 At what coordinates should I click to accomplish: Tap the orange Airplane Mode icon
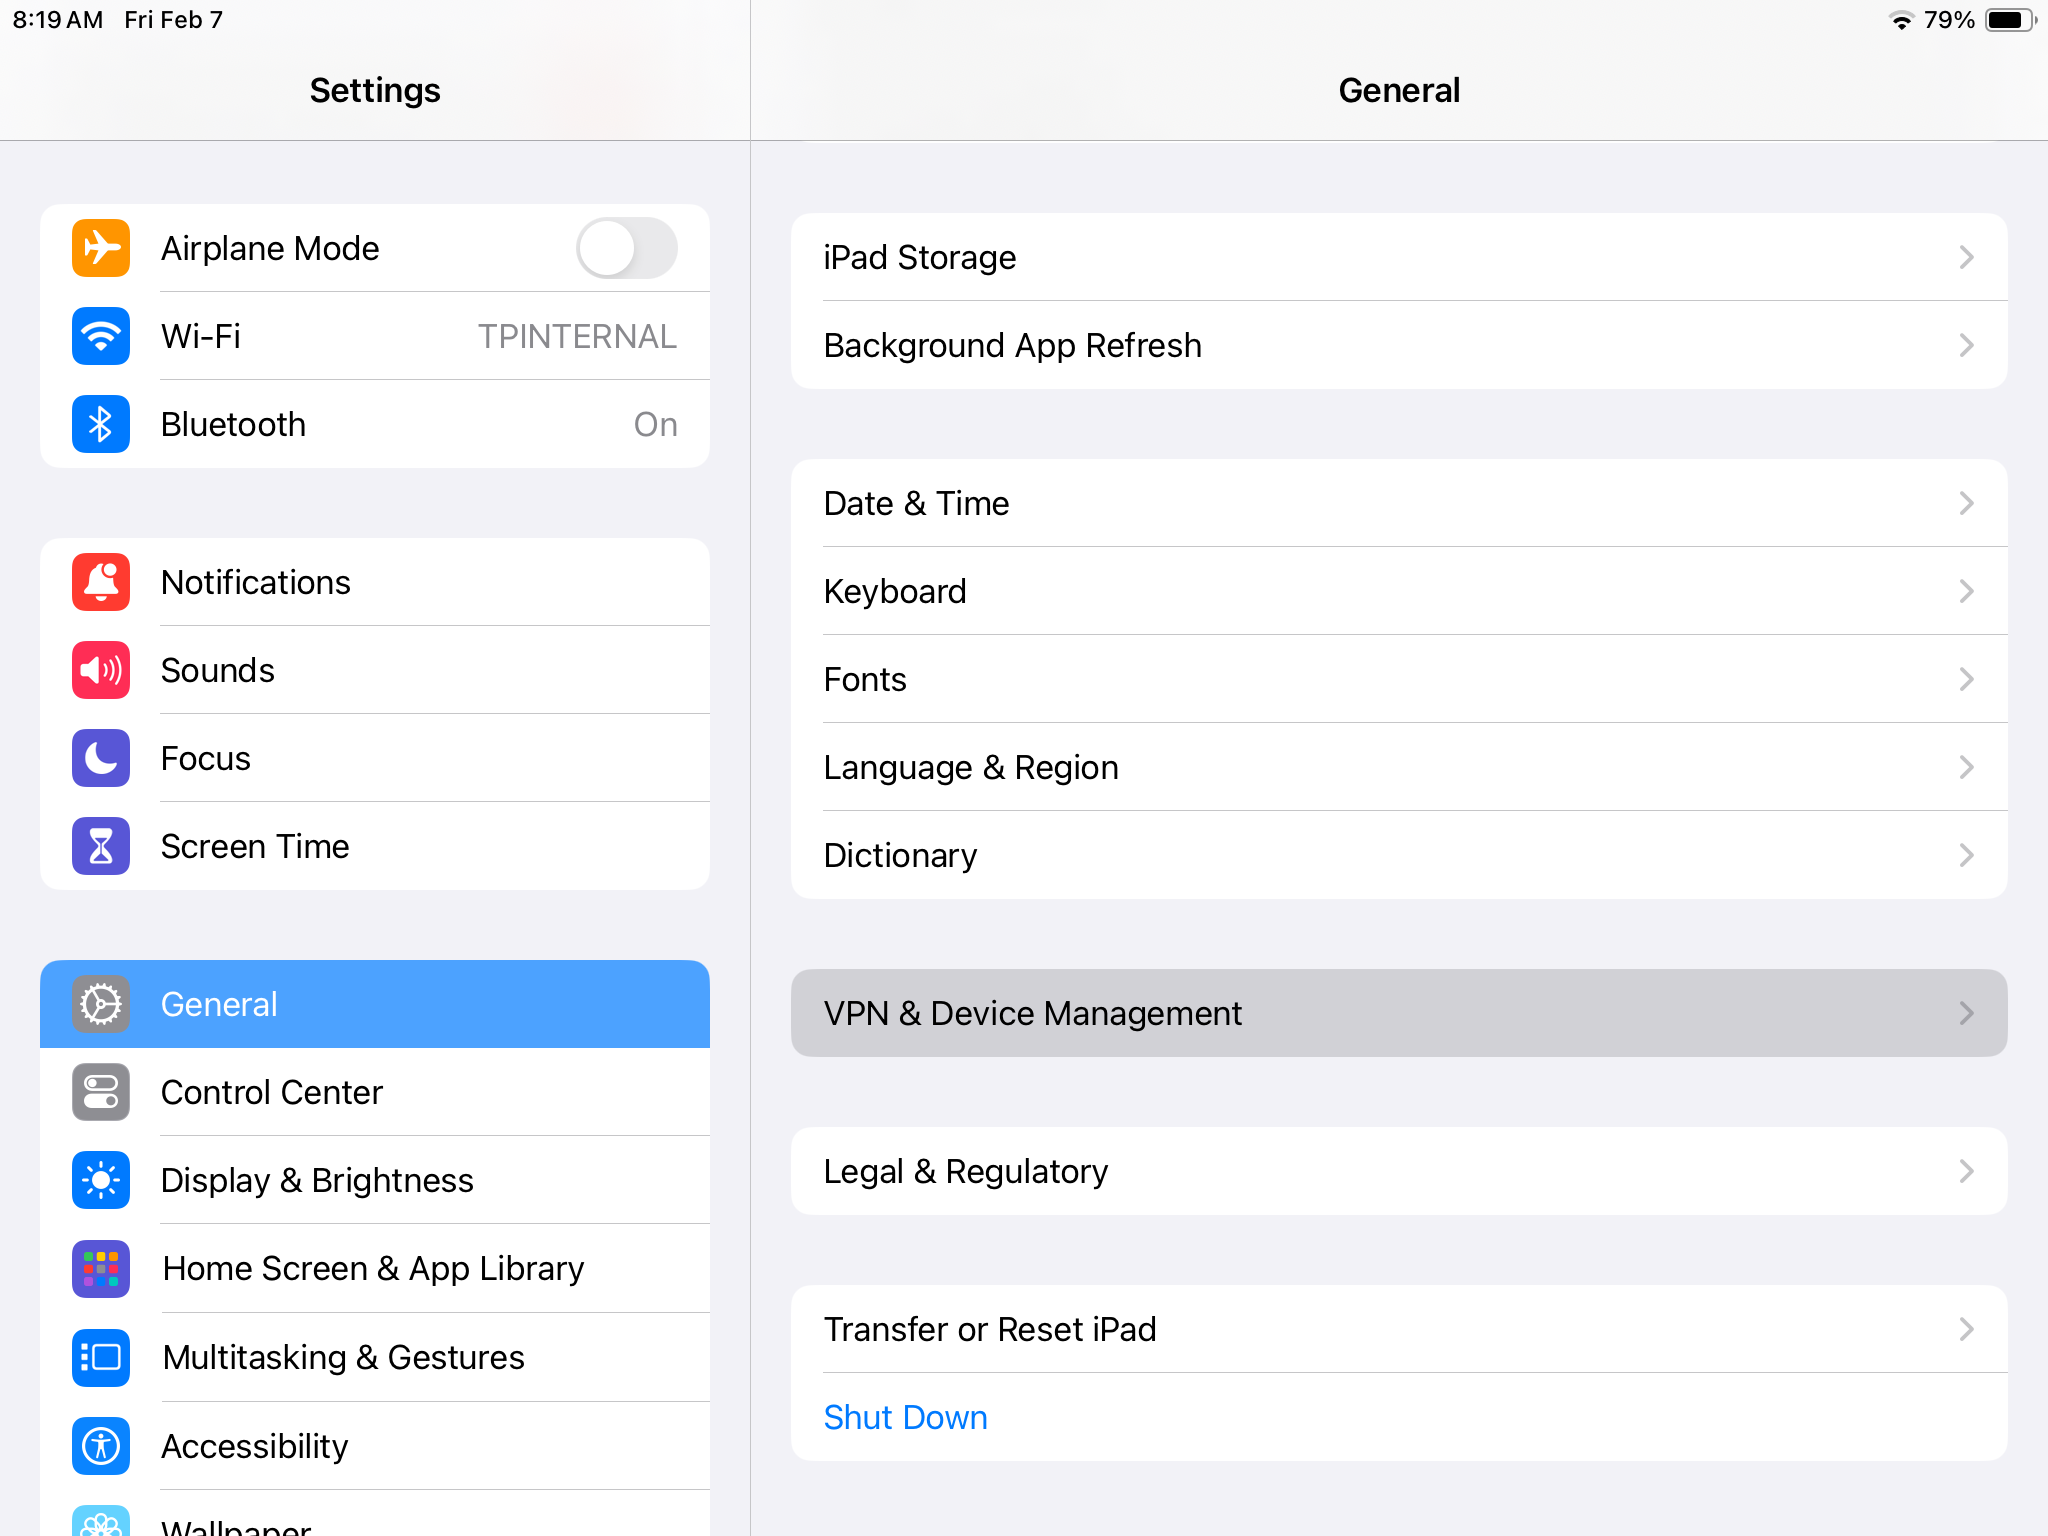click(101, 248)
